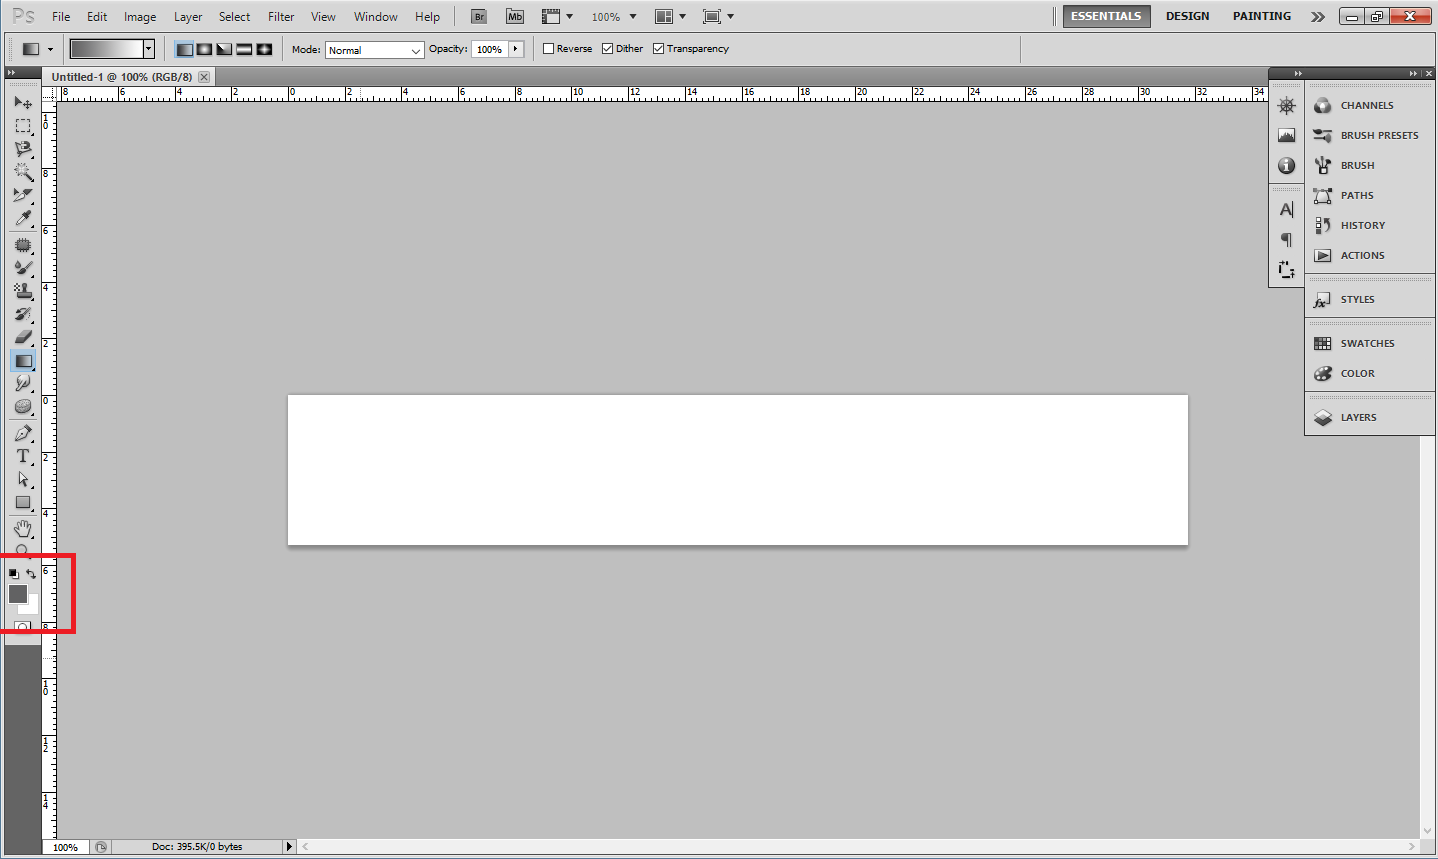This screenshot has width=1438, height=859.
Task: Uncheck the Dither option
Action: coord(607,49)
